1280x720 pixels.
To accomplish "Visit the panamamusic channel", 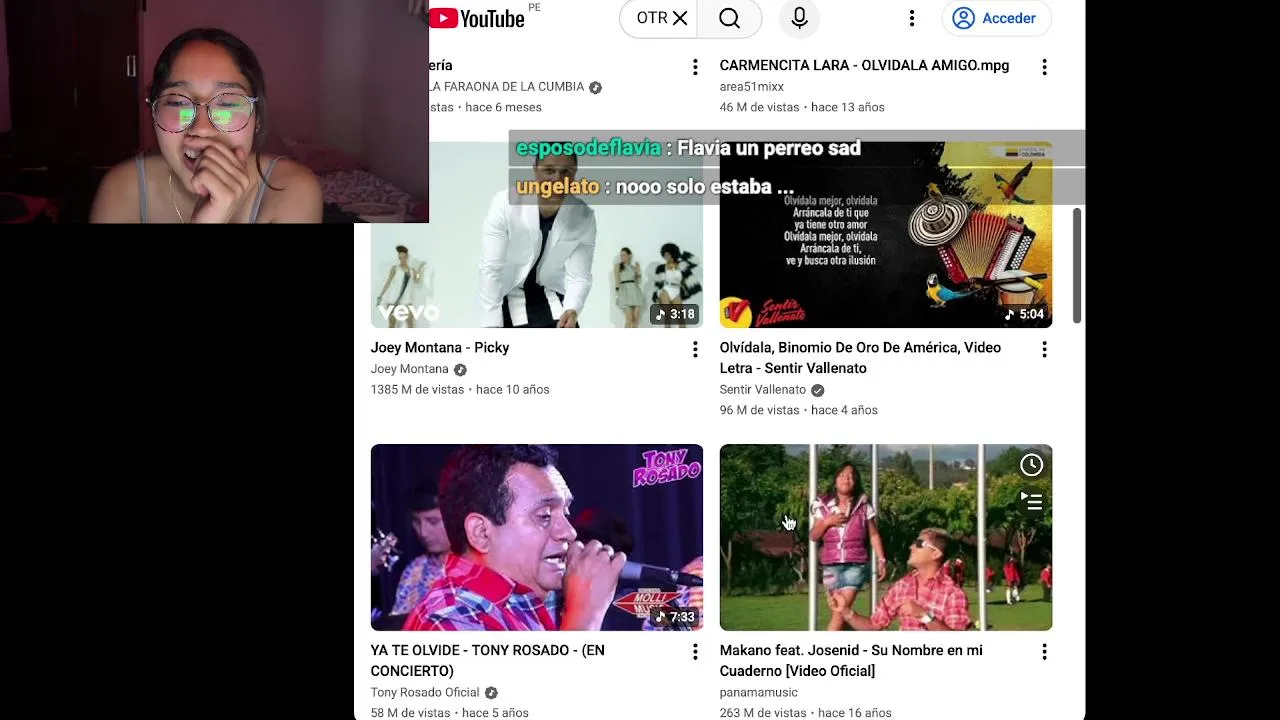I will click(x=759, y=692).
